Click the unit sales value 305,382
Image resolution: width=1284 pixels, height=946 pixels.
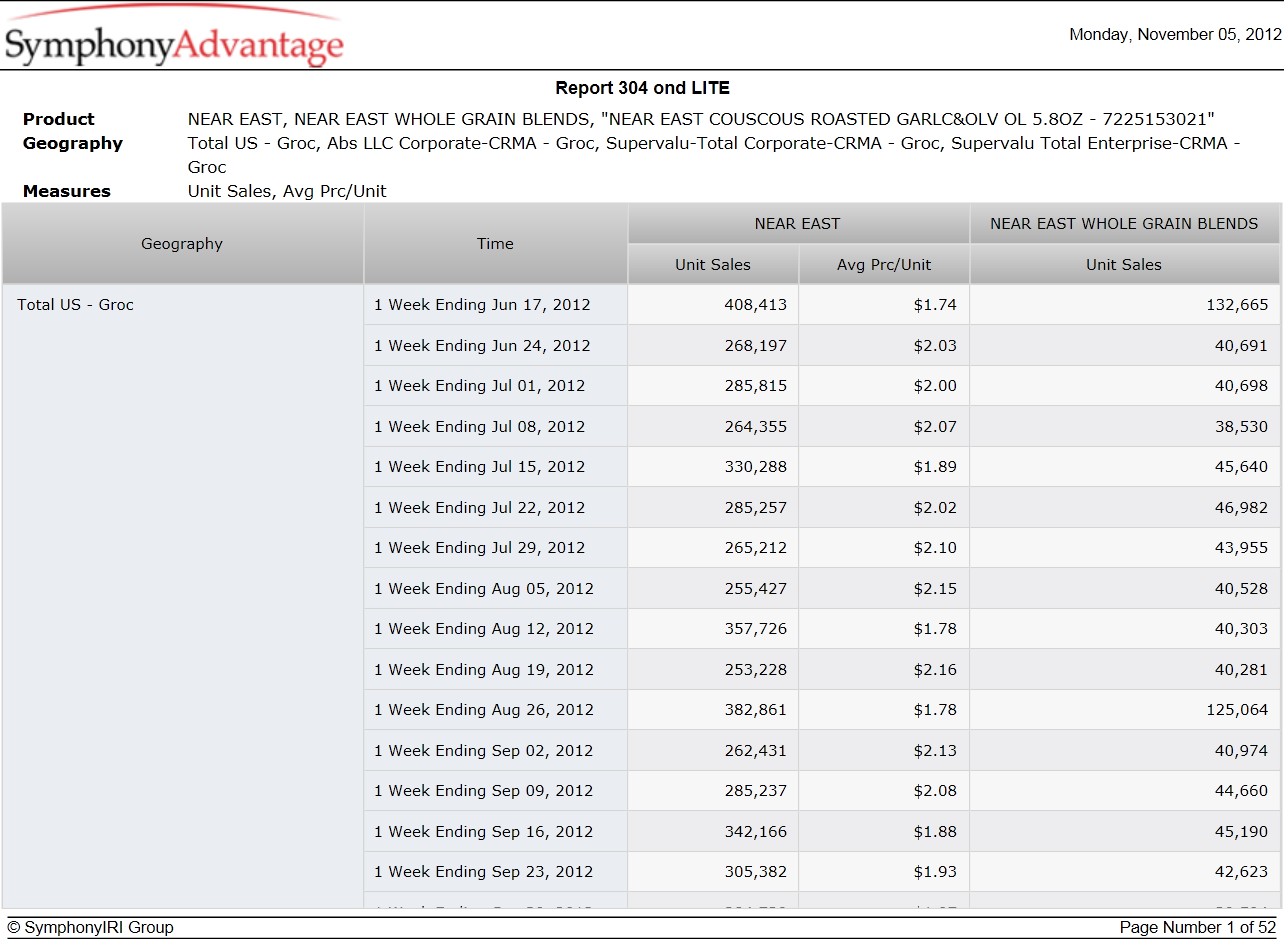(756, 872)
